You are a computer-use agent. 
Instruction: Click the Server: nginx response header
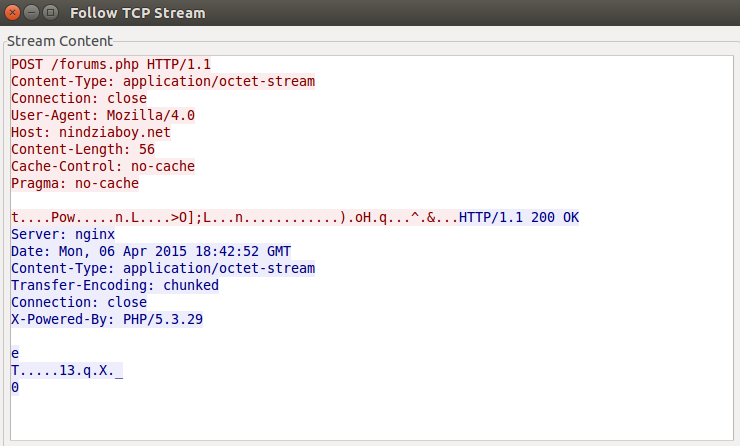[63, 235]
